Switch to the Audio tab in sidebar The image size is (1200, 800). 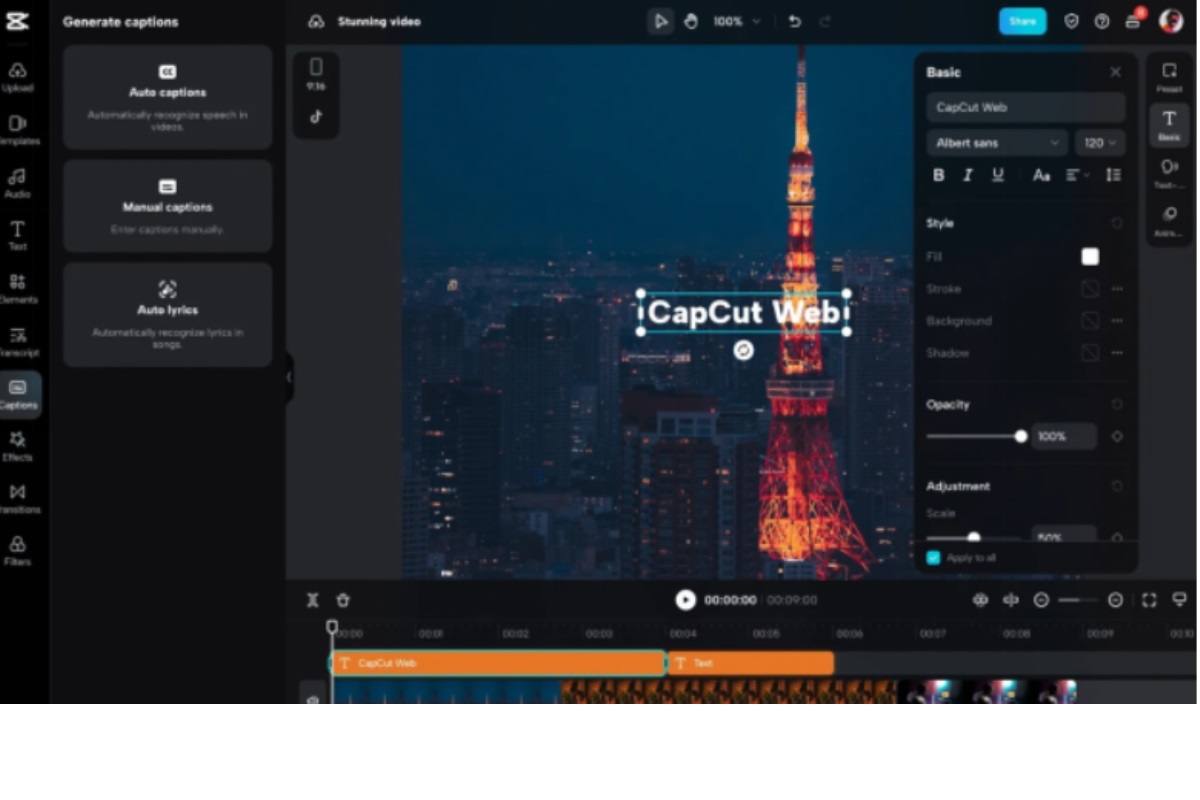(x=18, y=182)
